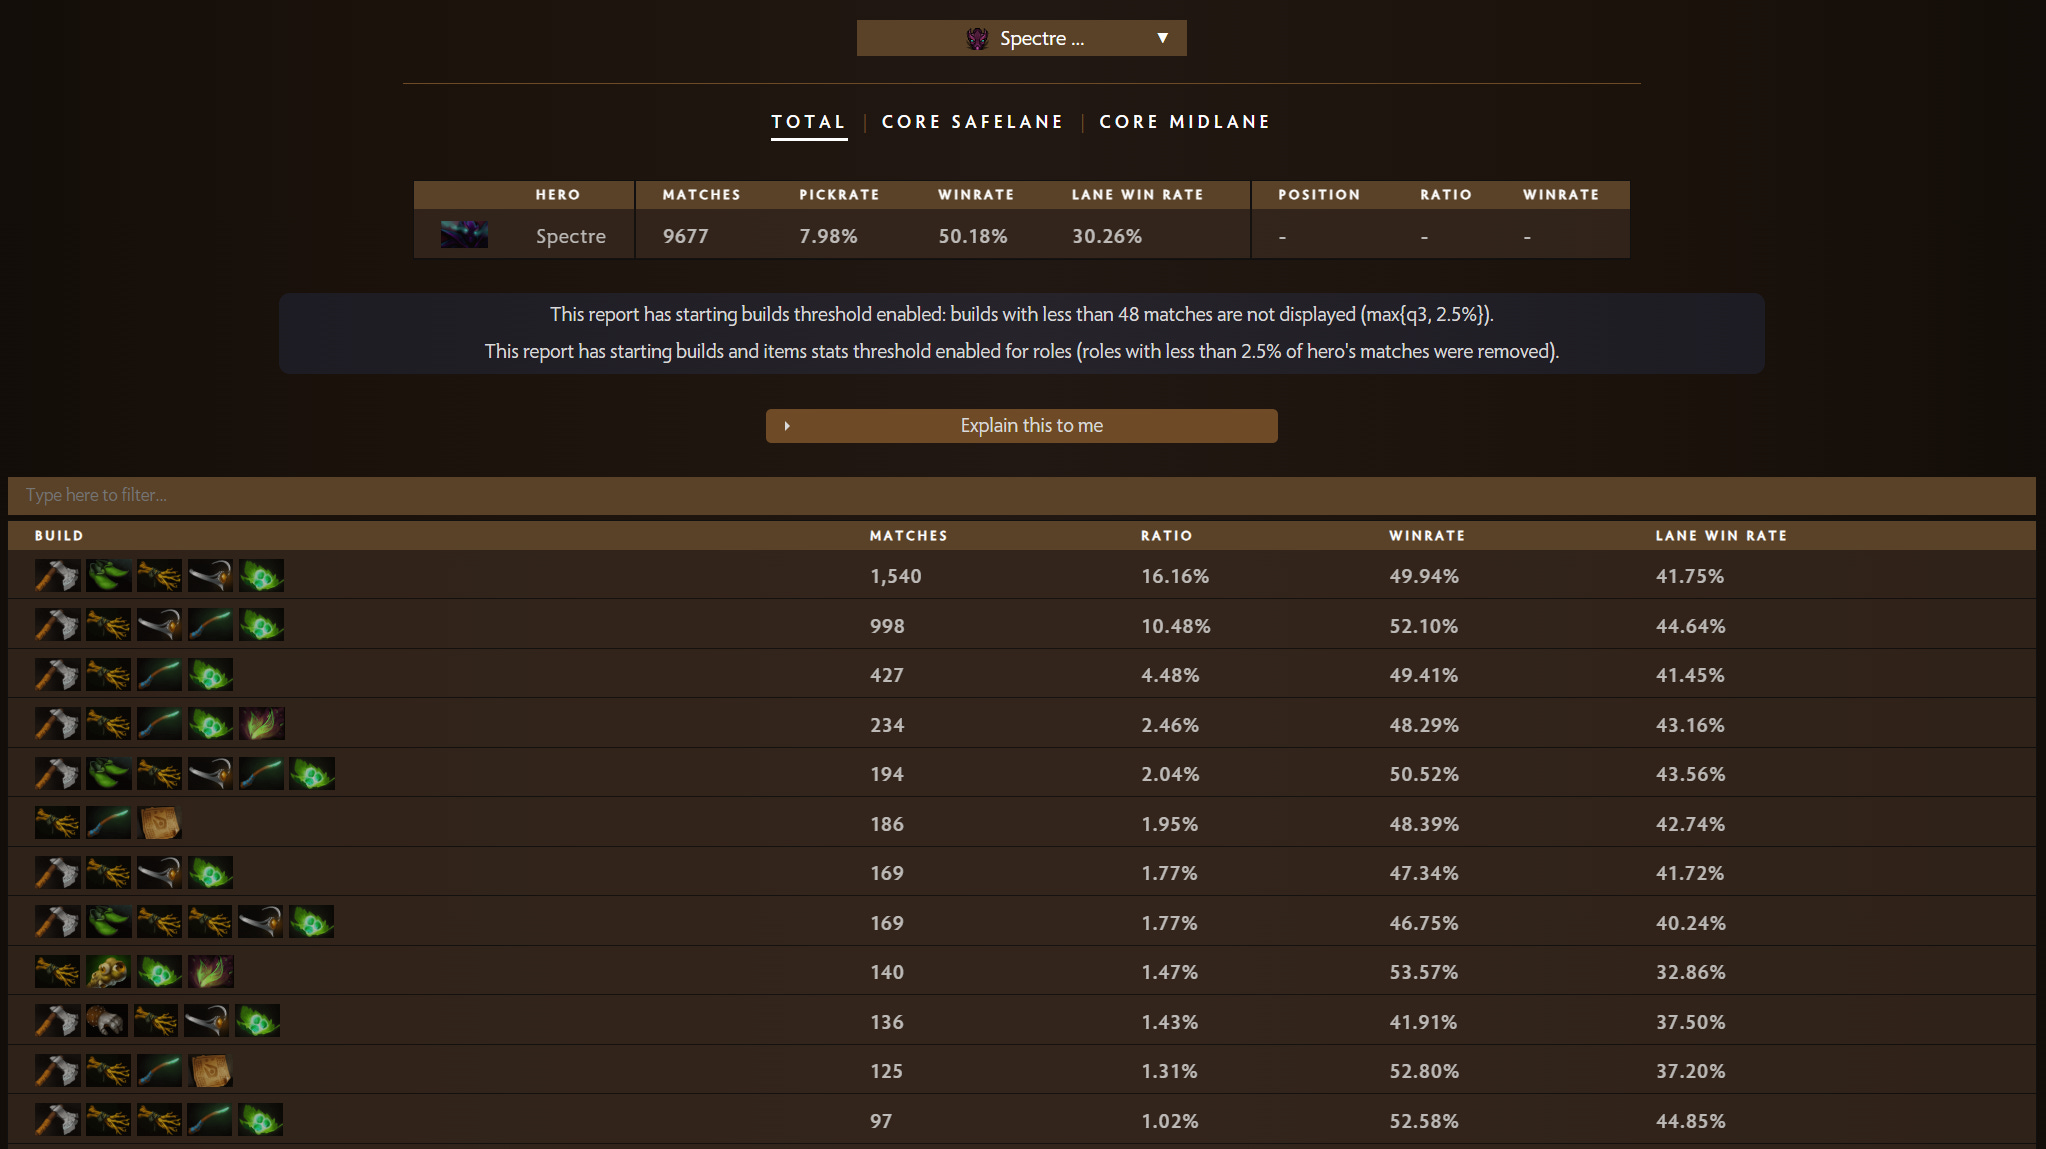Click recipe scroll icon in 186-match build

coord(159,823)
